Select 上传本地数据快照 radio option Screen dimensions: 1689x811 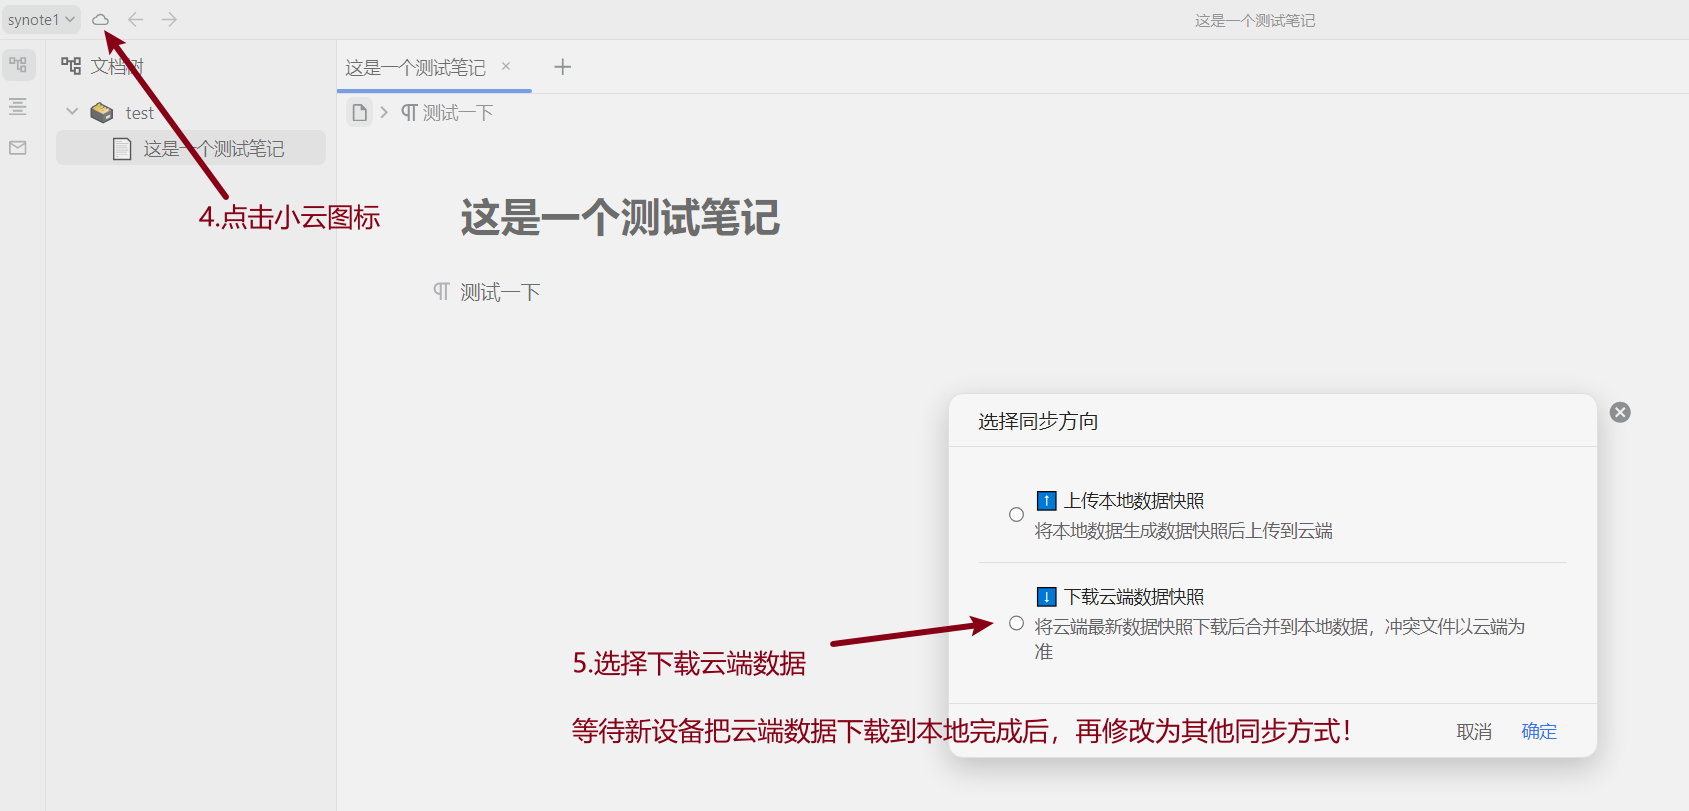pos(1016,515)
